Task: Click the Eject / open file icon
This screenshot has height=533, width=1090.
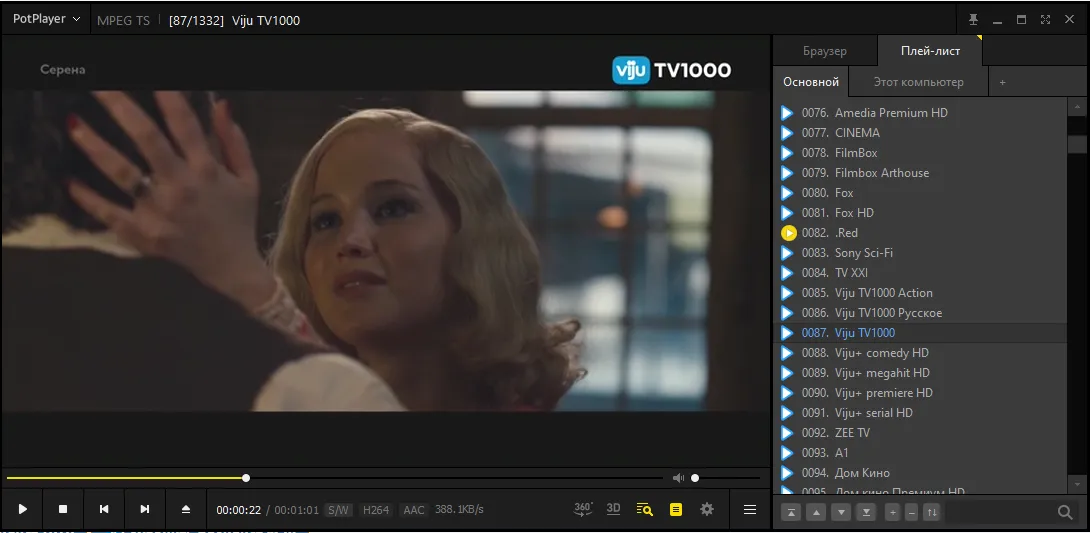Action: (x=186, y=509)
